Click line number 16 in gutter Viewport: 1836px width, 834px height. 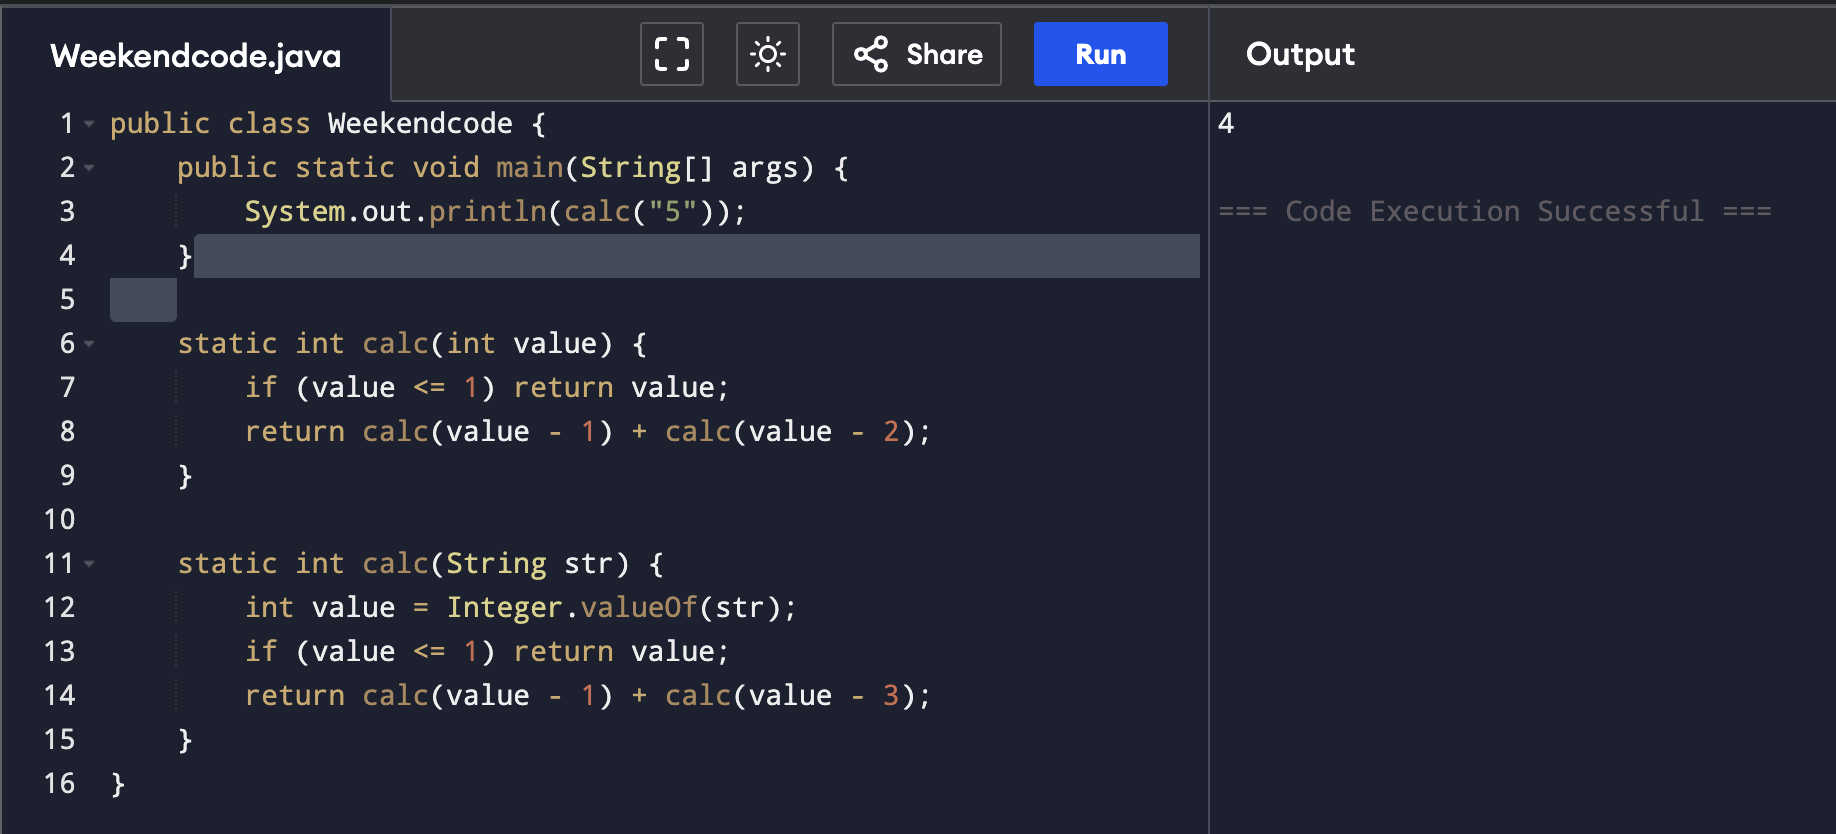click(x=59, y=784)
